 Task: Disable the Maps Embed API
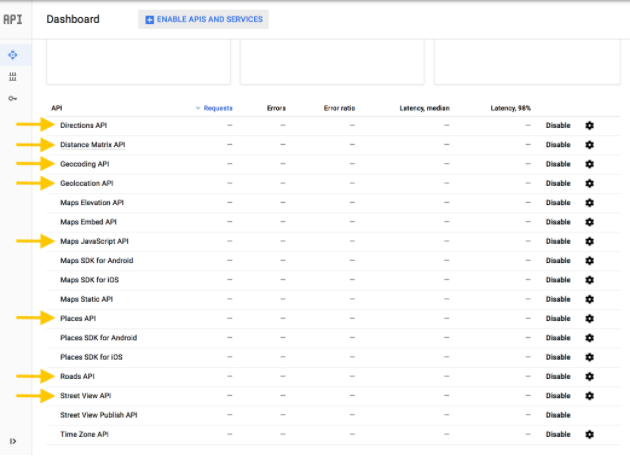[558, 222]
